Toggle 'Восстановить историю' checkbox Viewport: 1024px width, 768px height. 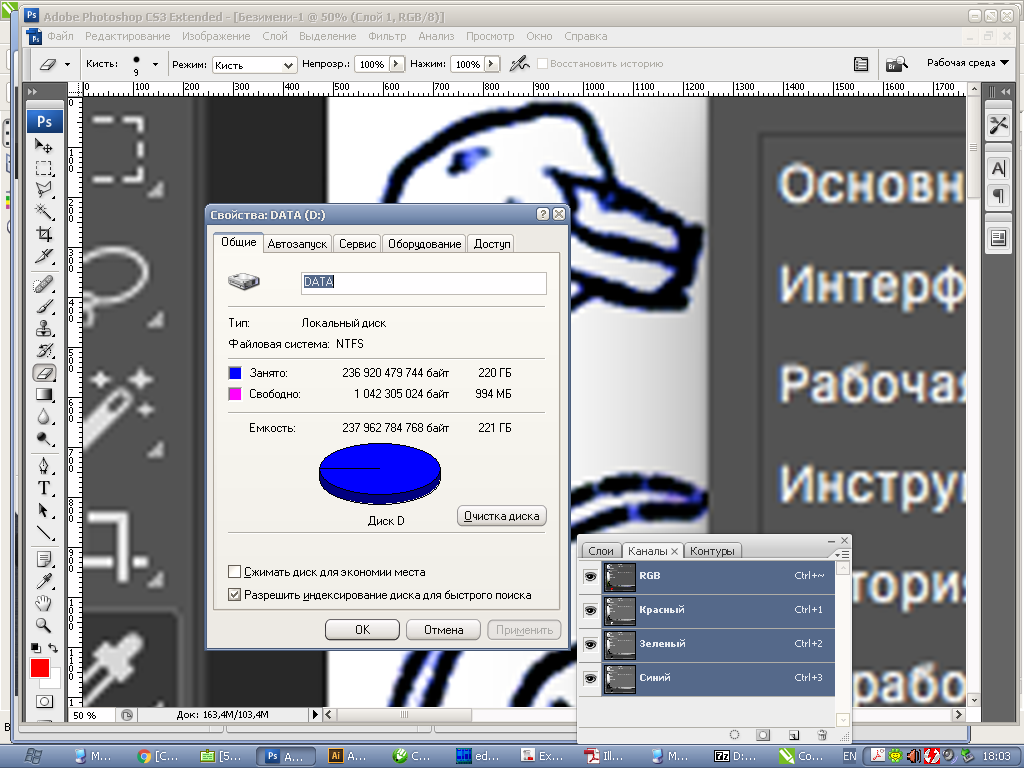coord(542,63)
